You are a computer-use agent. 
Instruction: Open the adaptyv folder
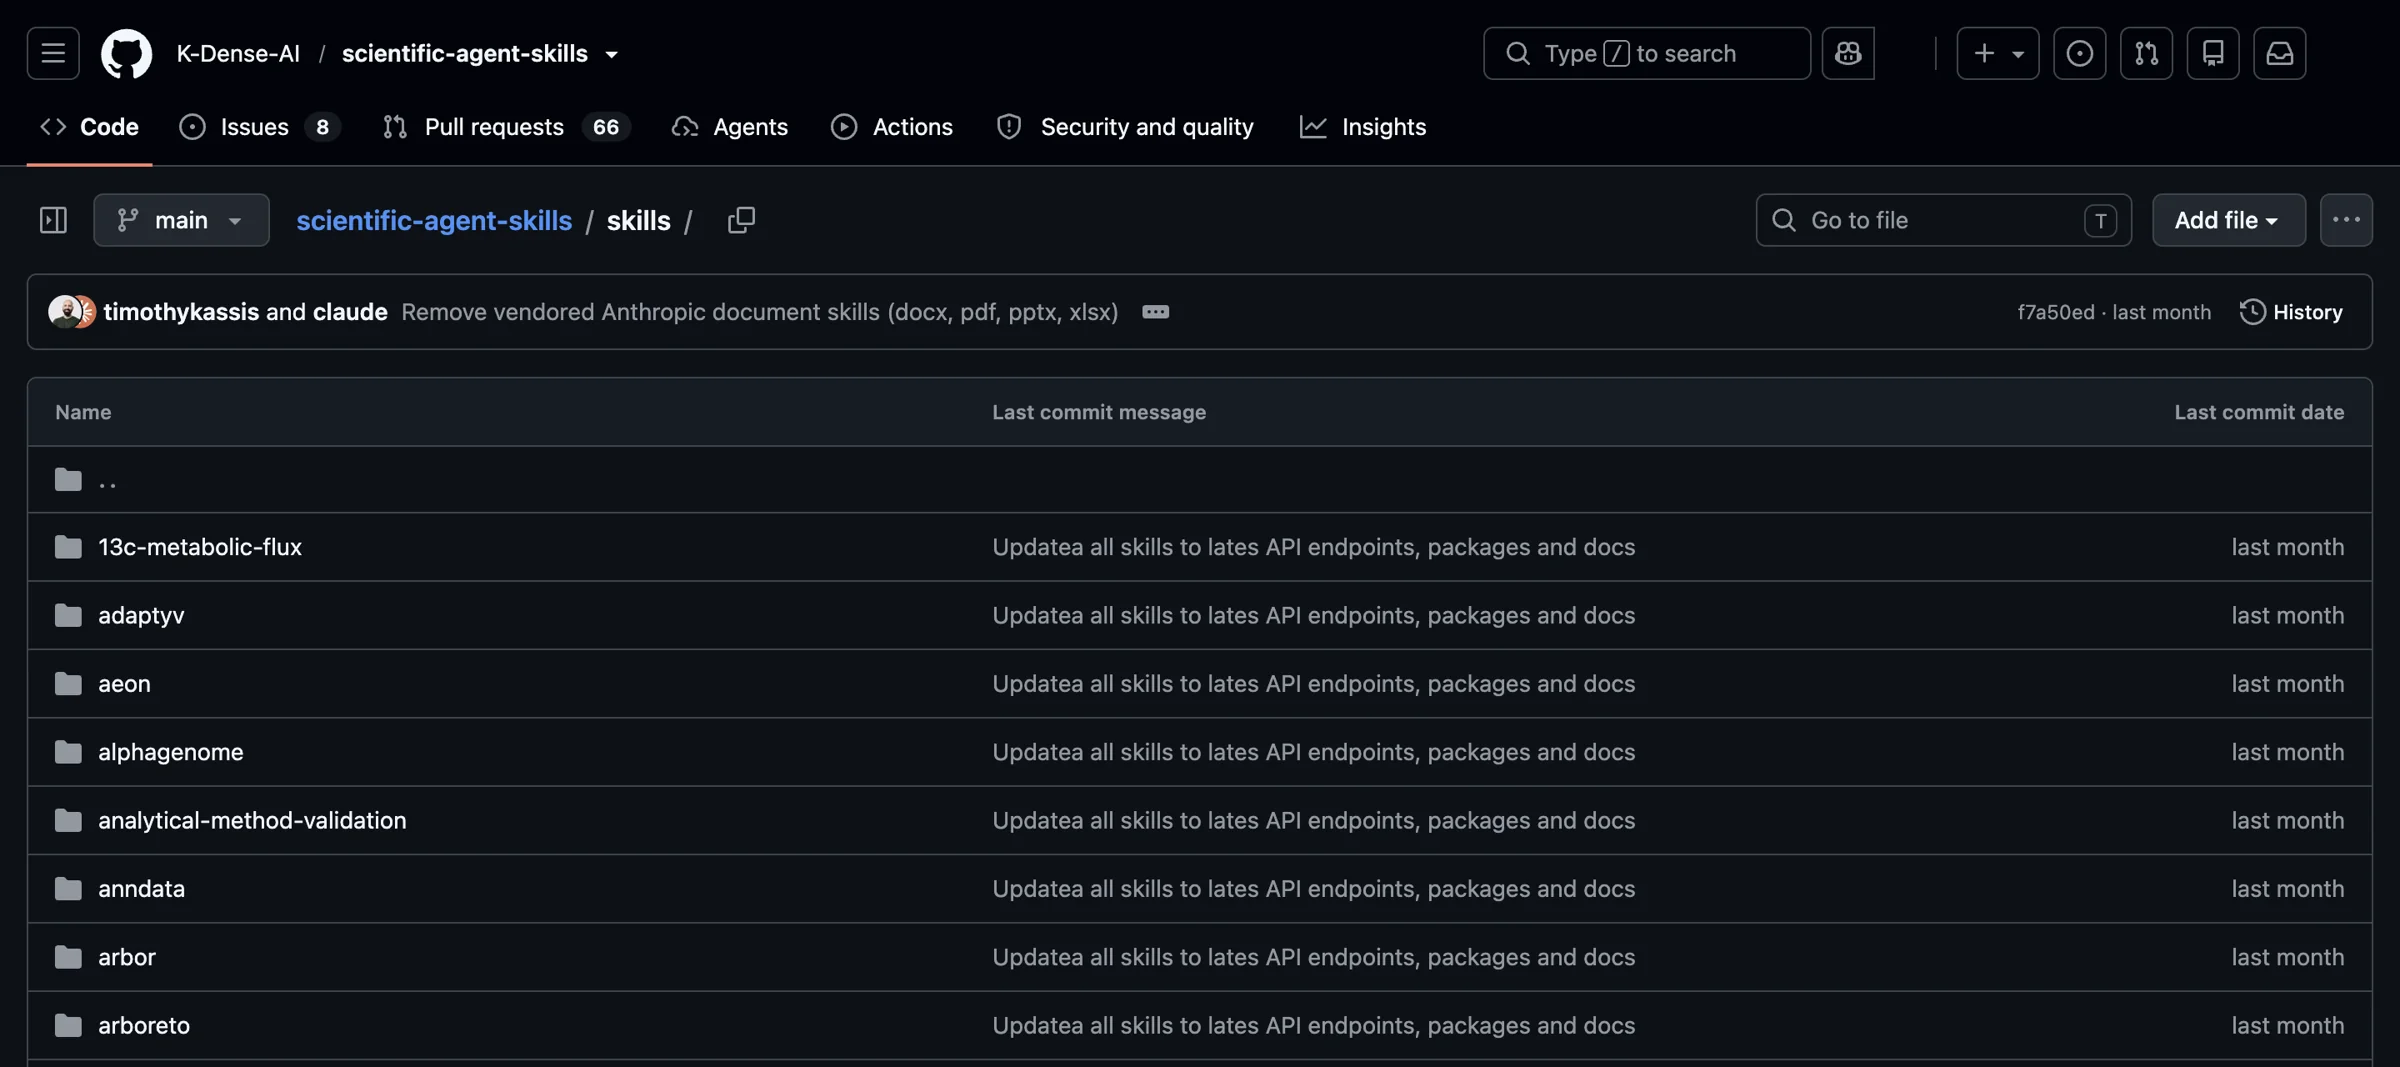coord(141,615)
